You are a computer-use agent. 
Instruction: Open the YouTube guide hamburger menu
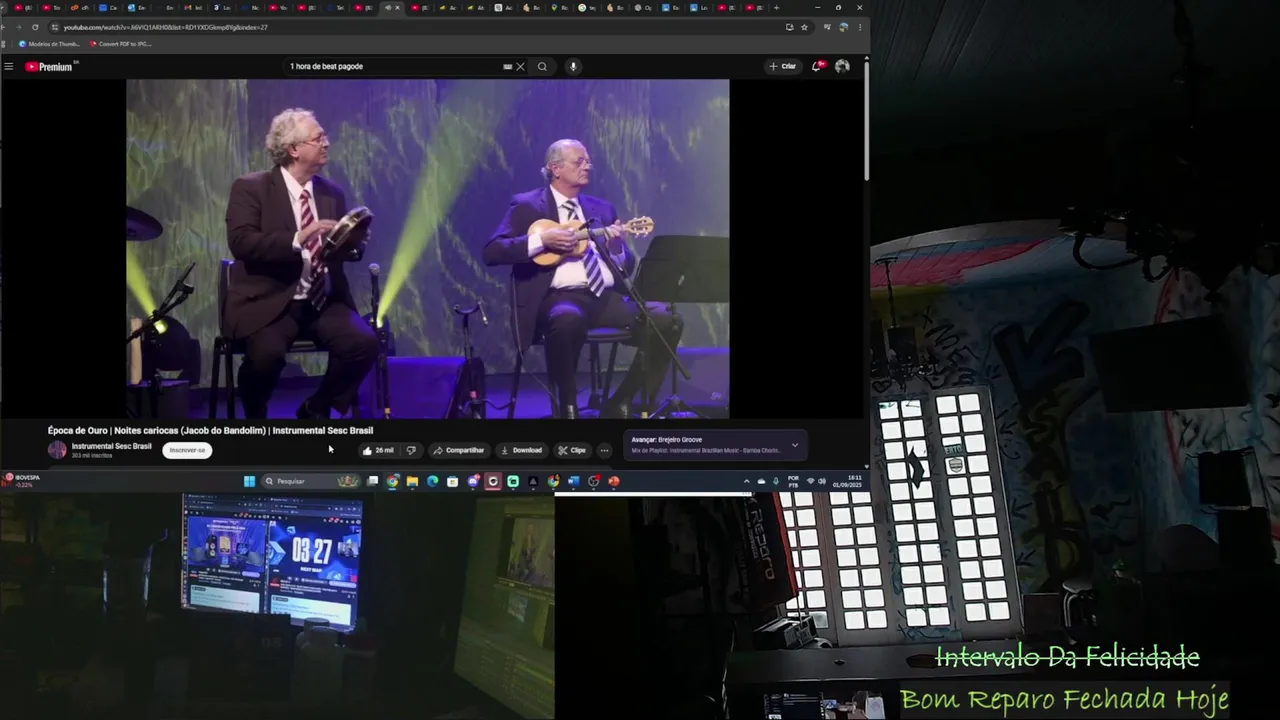(9, 67)
